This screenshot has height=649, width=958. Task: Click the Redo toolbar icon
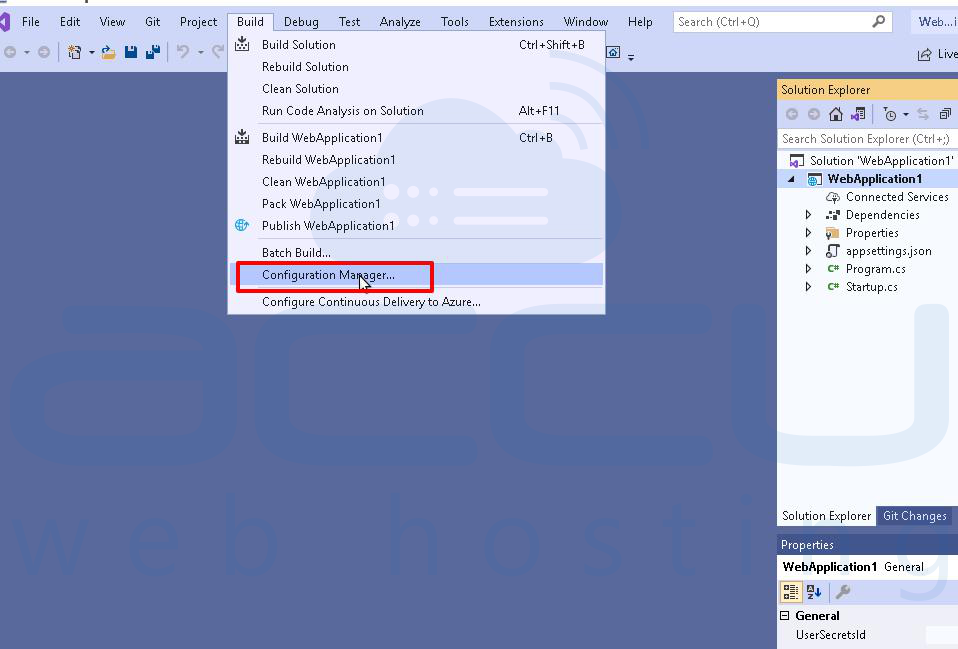pyautogui.click(x=219, y=52)
